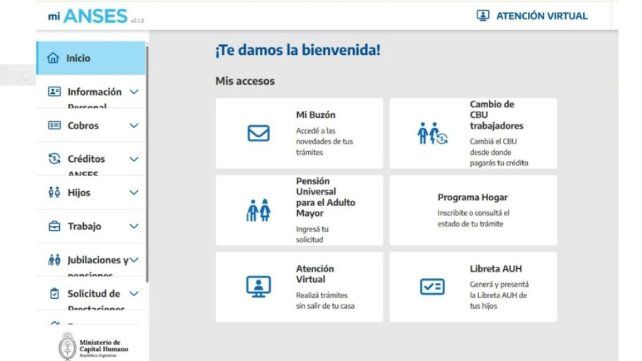The width and height of the screenshot is (642, 361).
Task: Click the 'Mis accesos' heading
Action: click(245, 81)
